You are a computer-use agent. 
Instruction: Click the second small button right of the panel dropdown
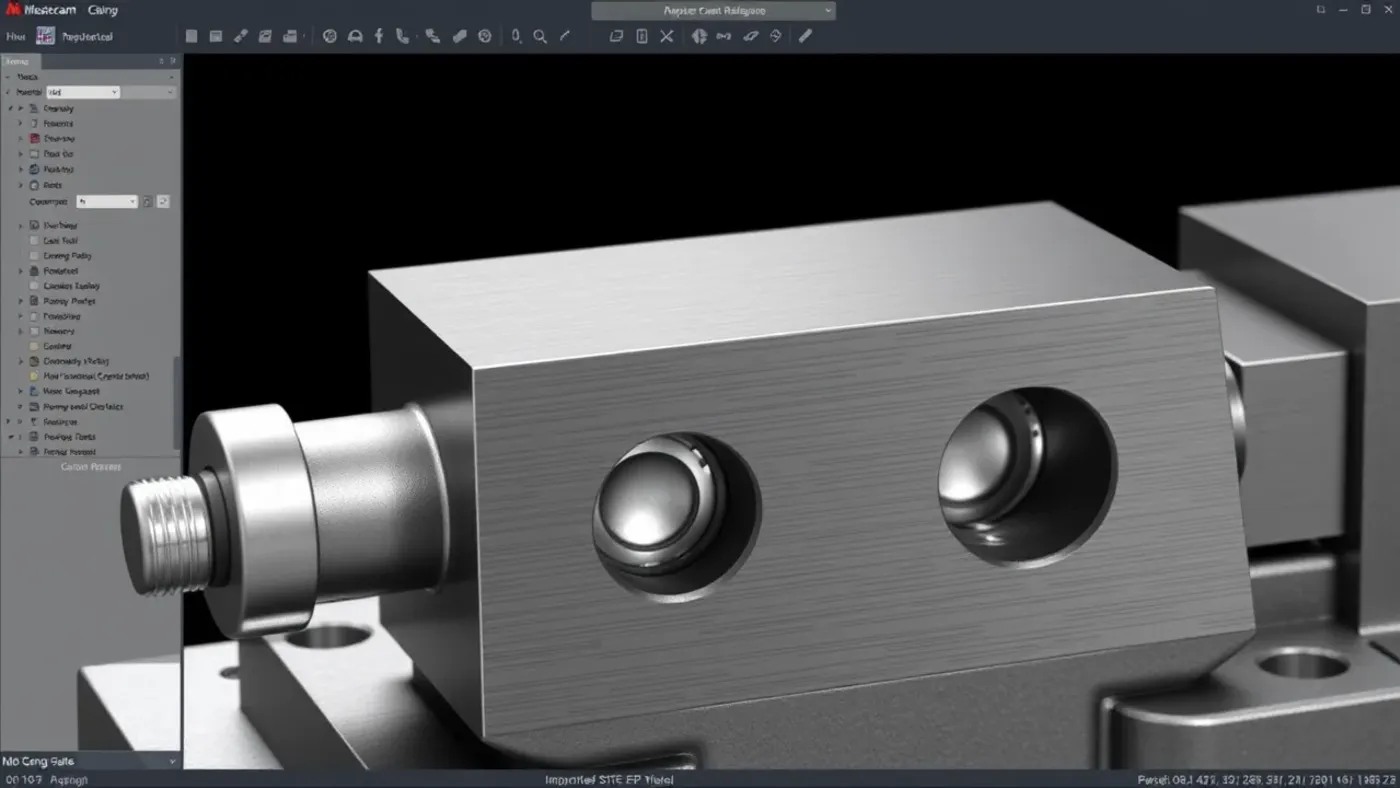click(163, 201)
